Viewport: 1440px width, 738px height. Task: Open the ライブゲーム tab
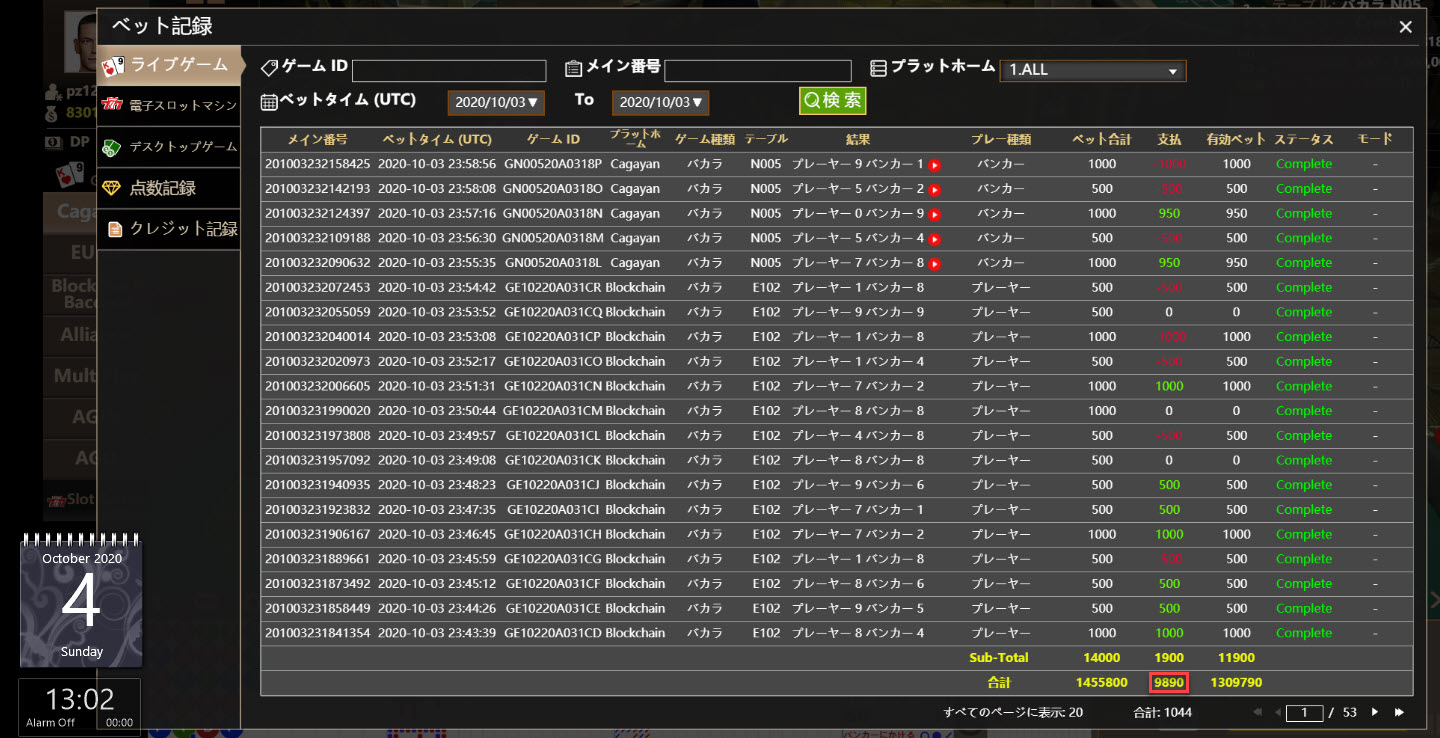point(170,65)
